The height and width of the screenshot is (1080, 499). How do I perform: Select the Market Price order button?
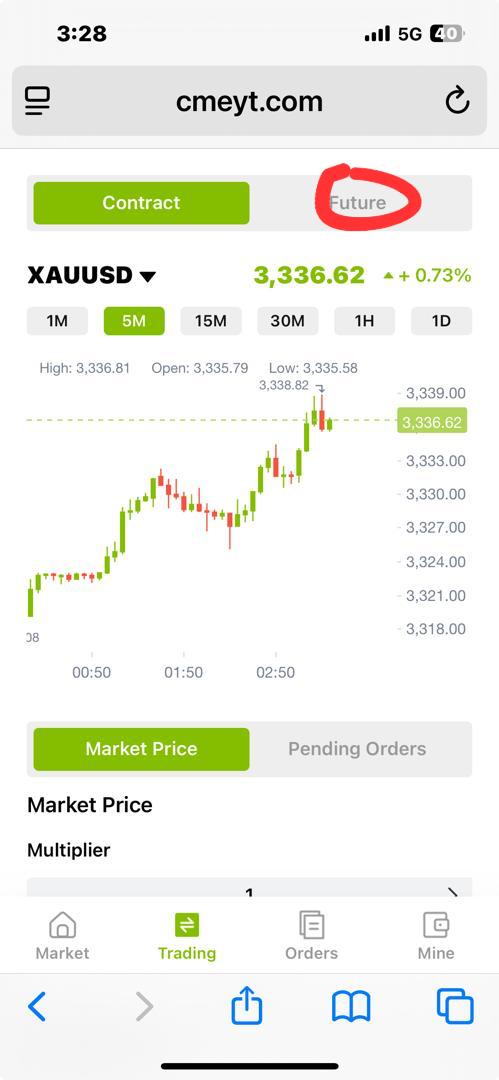[x=141, y=749]
